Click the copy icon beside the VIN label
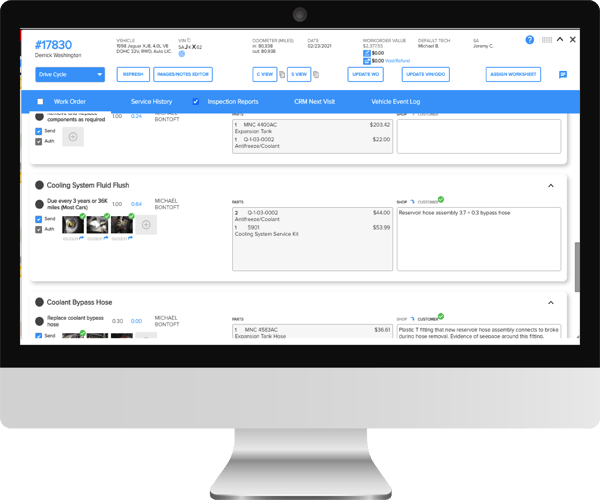The width and height of the screenshot is (600, 500). [x=189, y=40]
